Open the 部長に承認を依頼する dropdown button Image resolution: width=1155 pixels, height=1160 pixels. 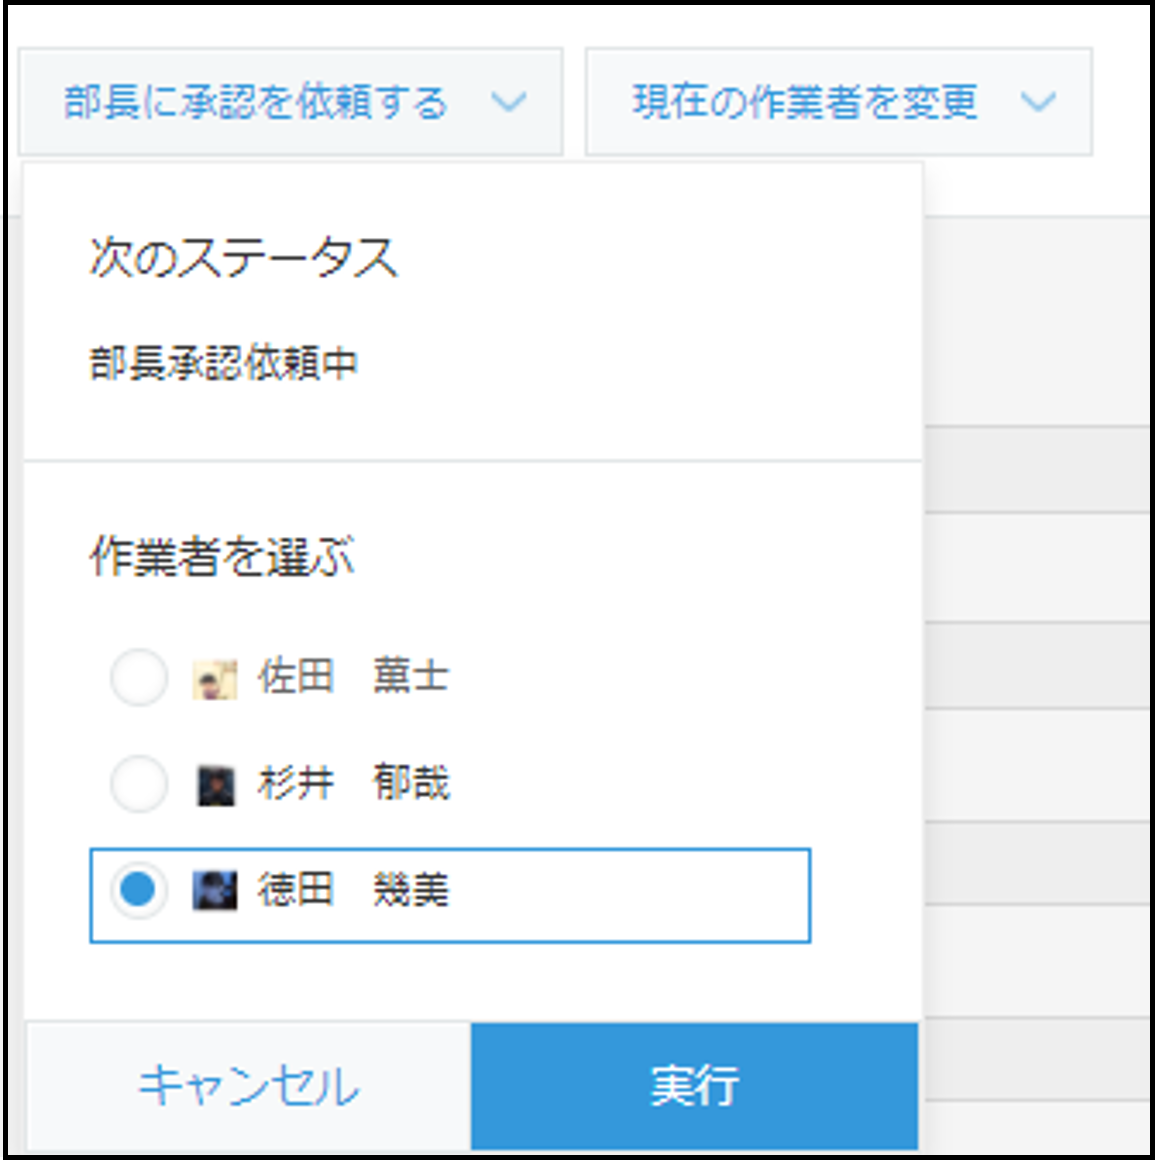pyautogui.click(x=291, y=102)
